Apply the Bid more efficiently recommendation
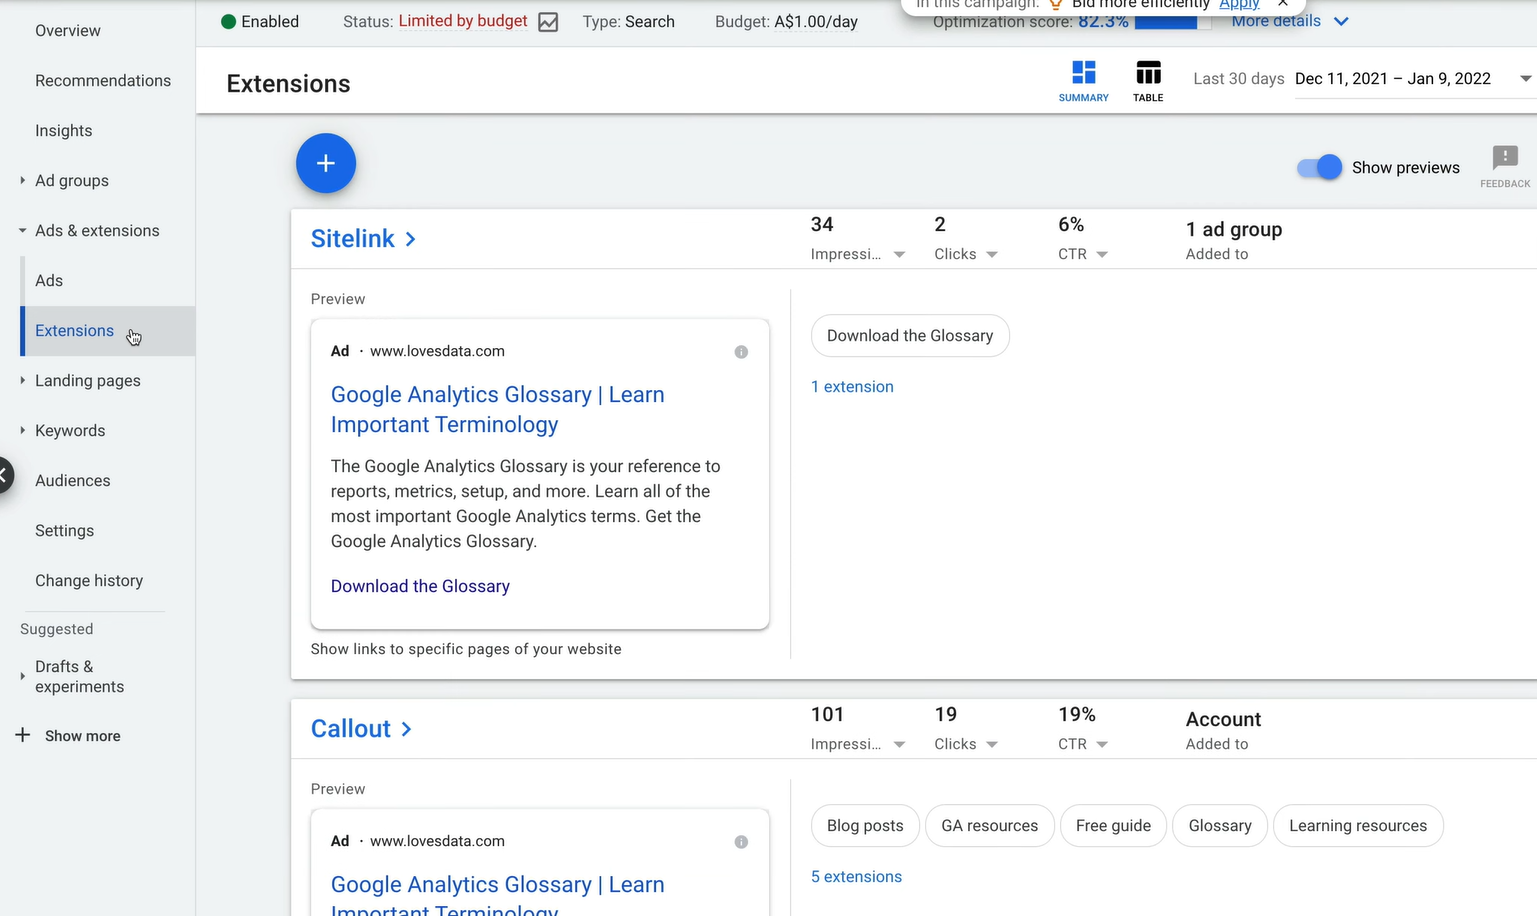 coord(1239,5)
